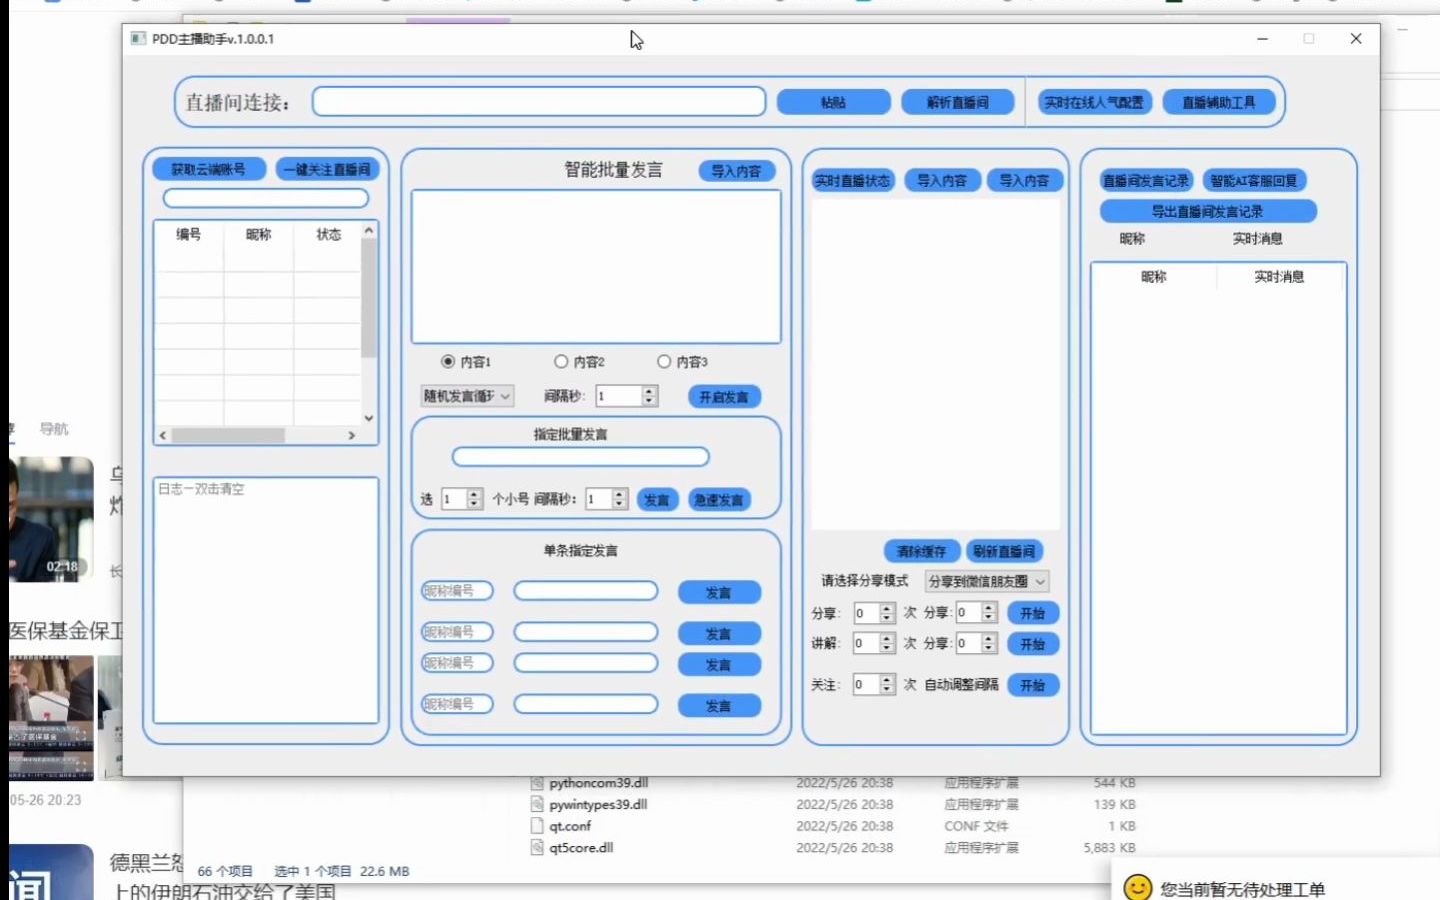Click 您当前暂无待处理工单 notification text

[x=1242, y=889]
